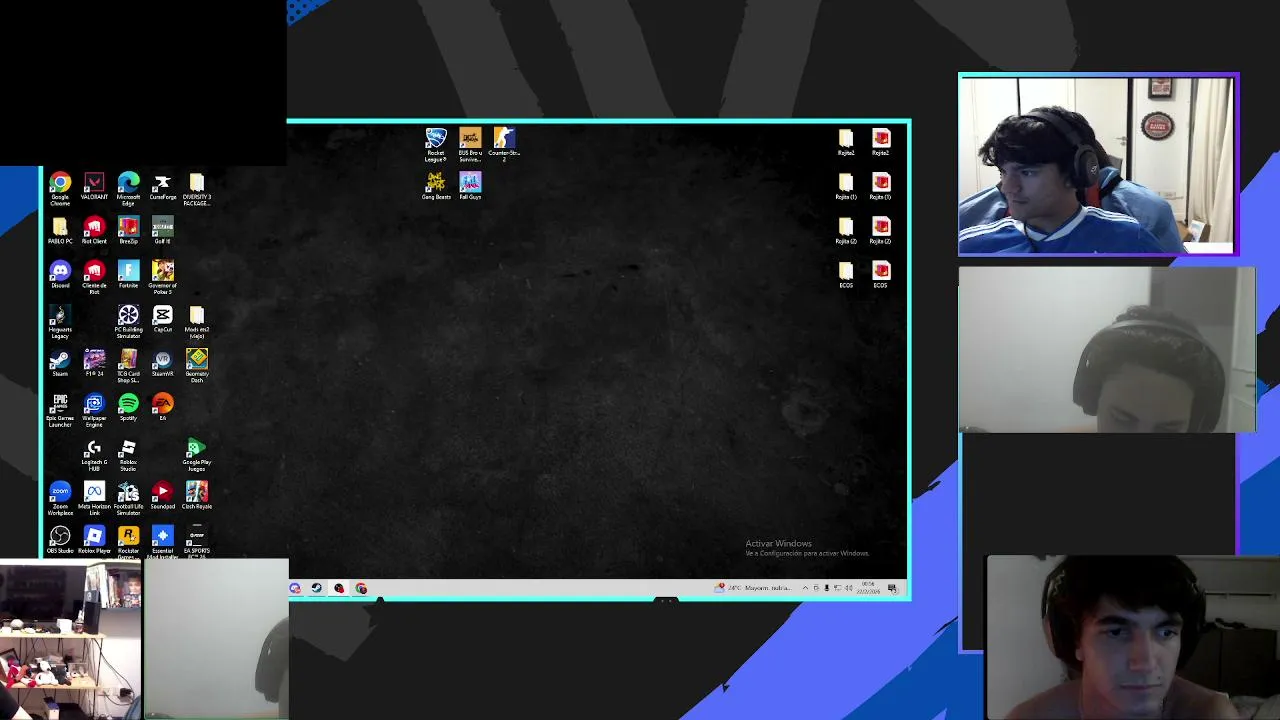Open the SteamVR shortcut
Screen dimensions: 1280x720
pyautogui.click(x=162, y=363)
